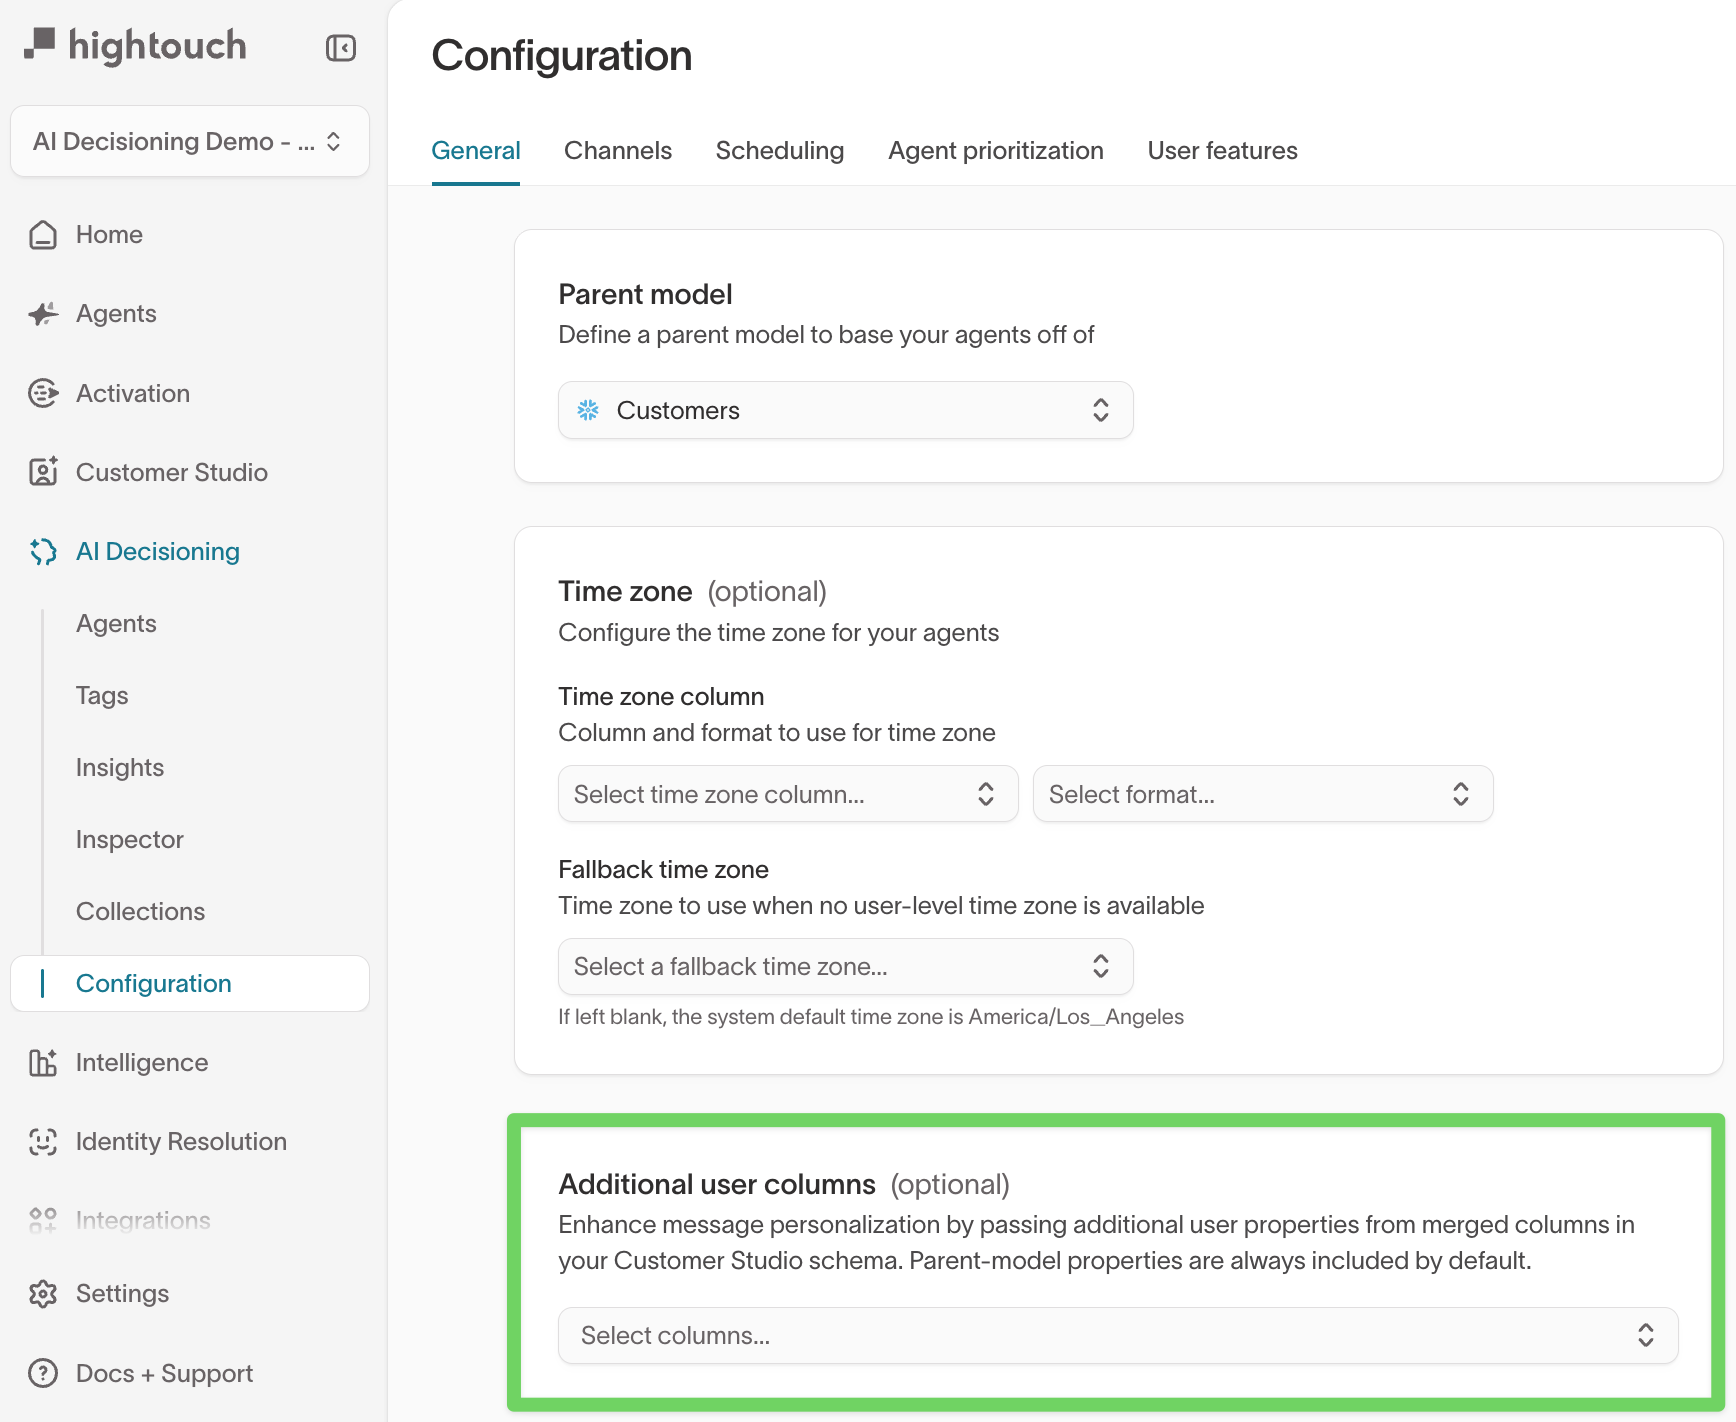The height and width of the screenshot is (1422, 1736).
Task: Click the AI Decisioning icon
Action: point(43,551)
